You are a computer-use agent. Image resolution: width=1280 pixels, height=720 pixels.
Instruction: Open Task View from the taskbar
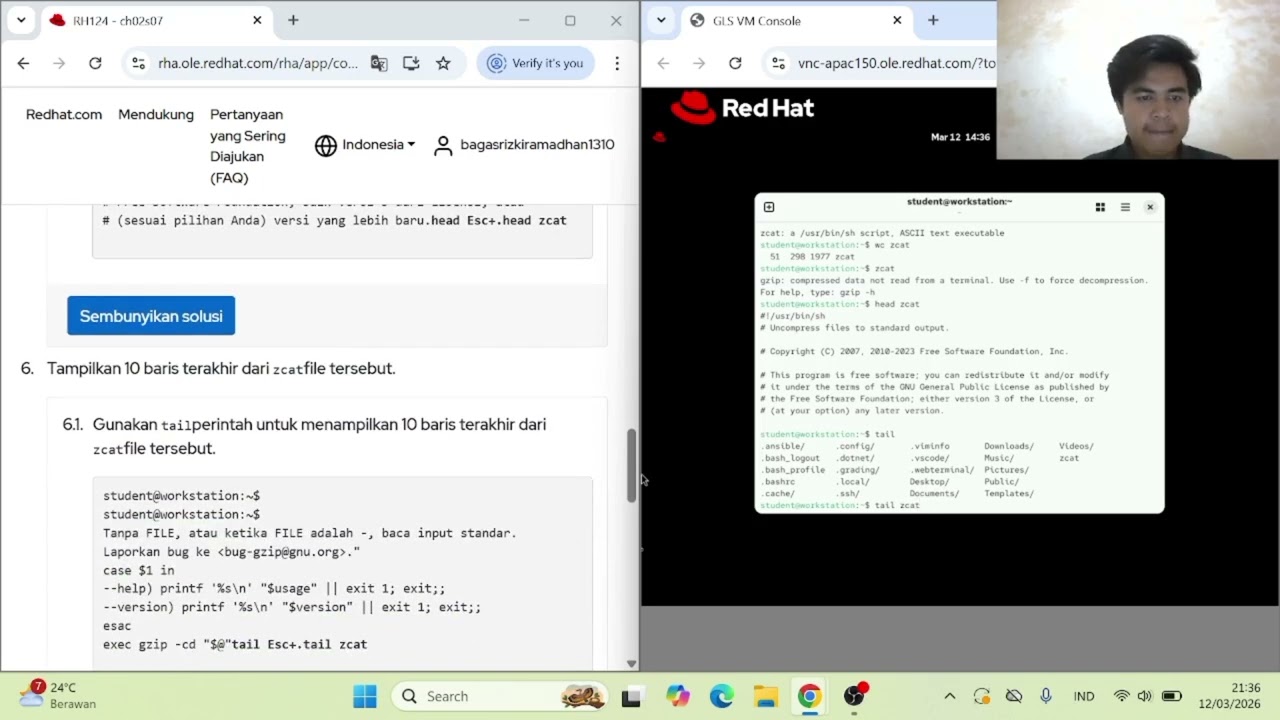pos(631,696)
